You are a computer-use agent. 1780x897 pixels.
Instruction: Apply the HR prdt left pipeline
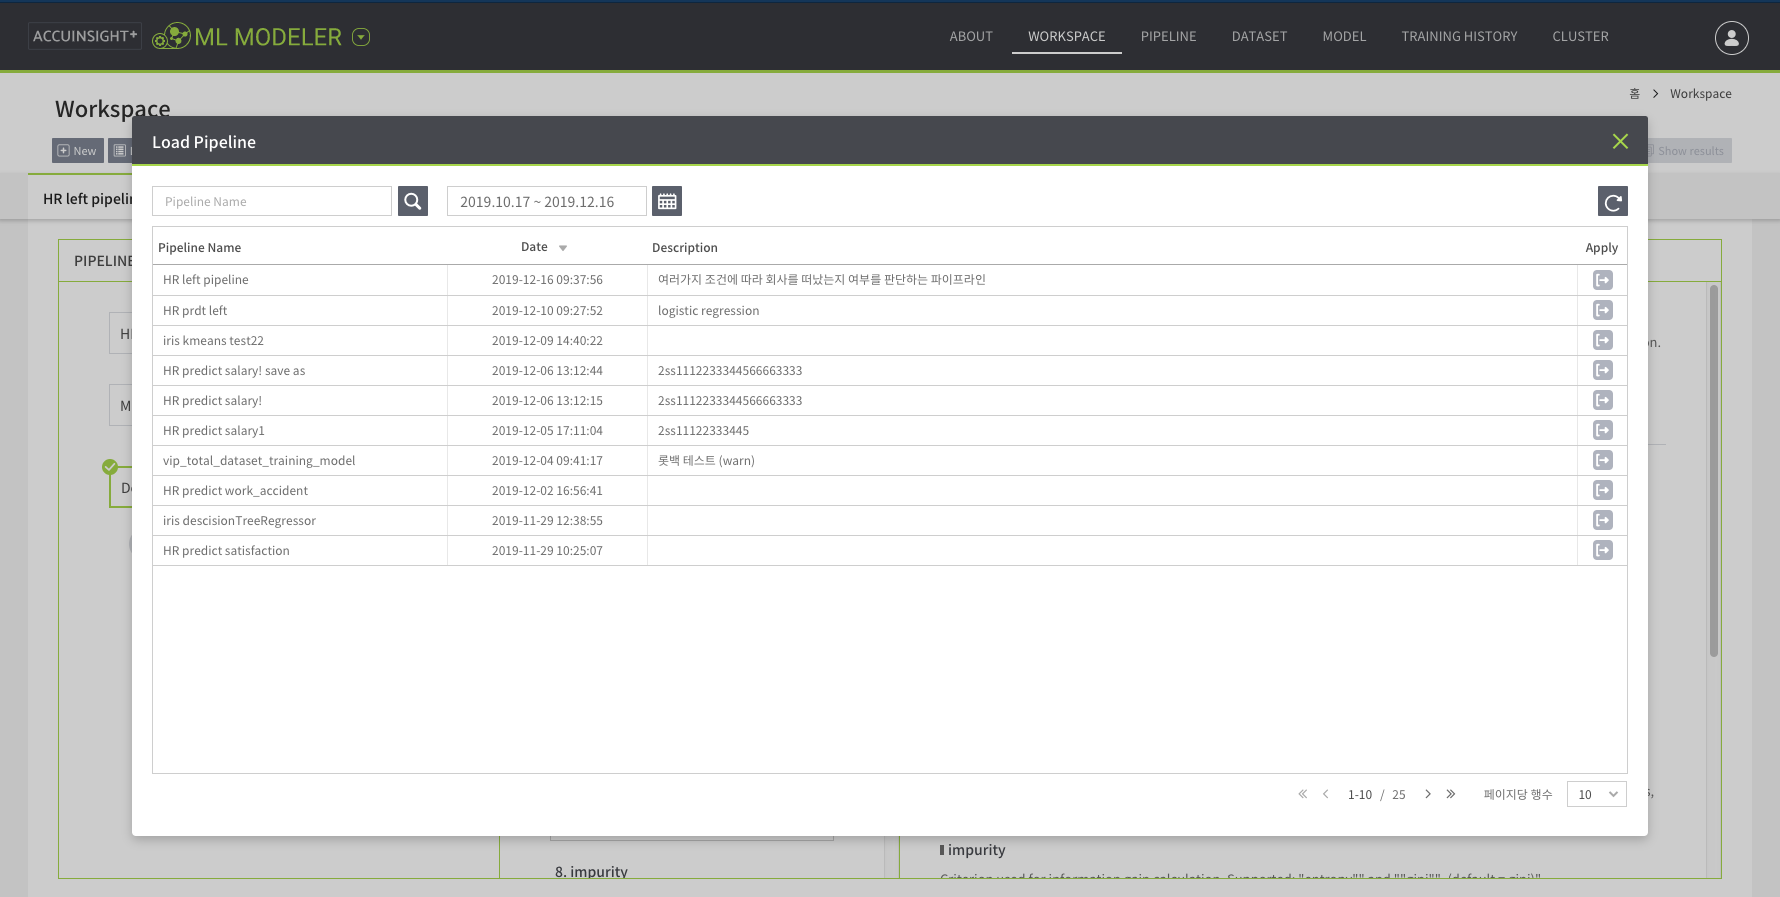(1602, 310)
